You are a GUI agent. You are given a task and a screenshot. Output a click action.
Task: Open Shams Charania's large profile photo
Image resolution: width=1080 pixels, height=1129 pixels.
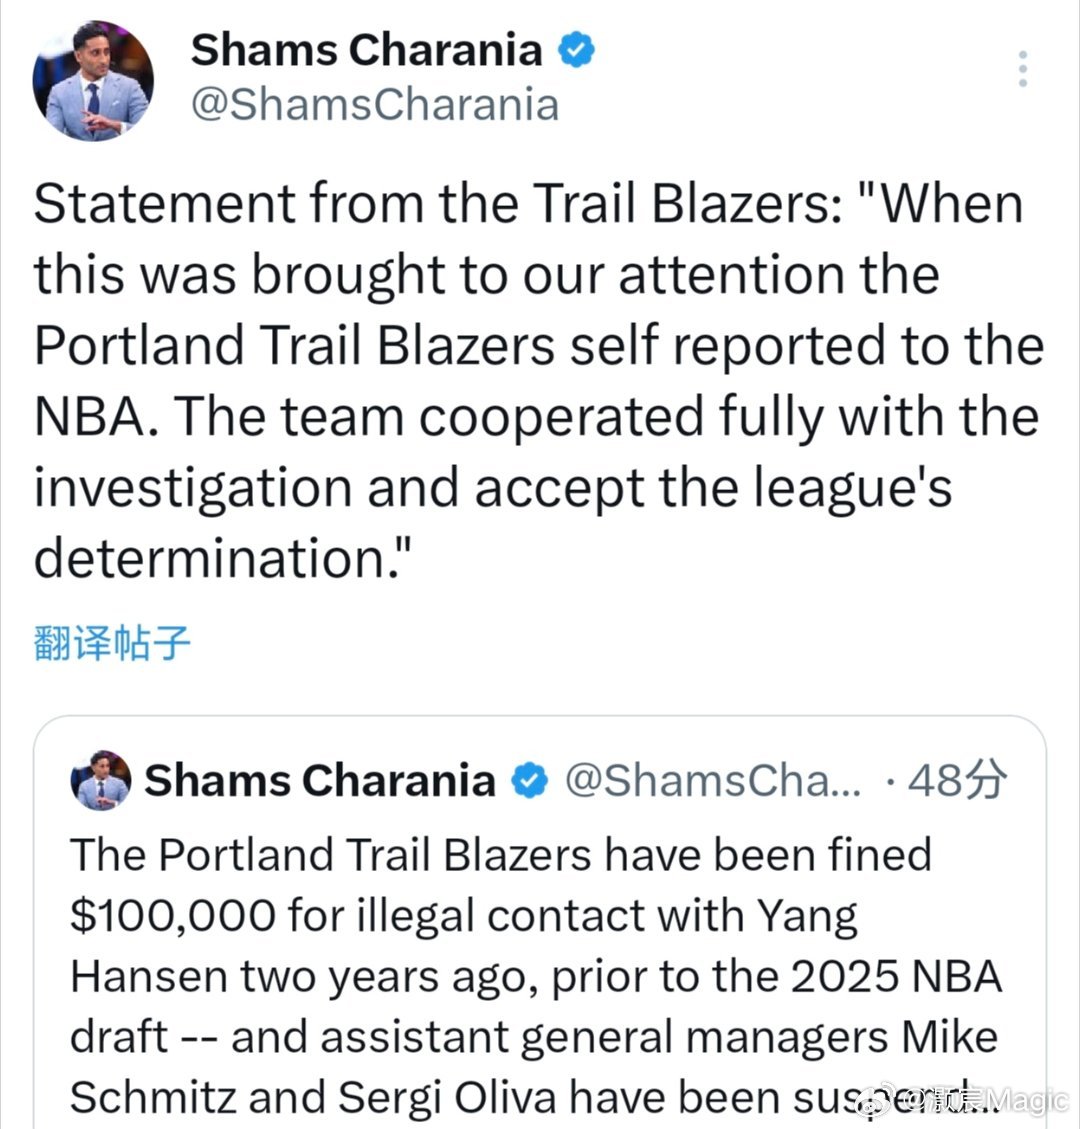tap(92, 80)
